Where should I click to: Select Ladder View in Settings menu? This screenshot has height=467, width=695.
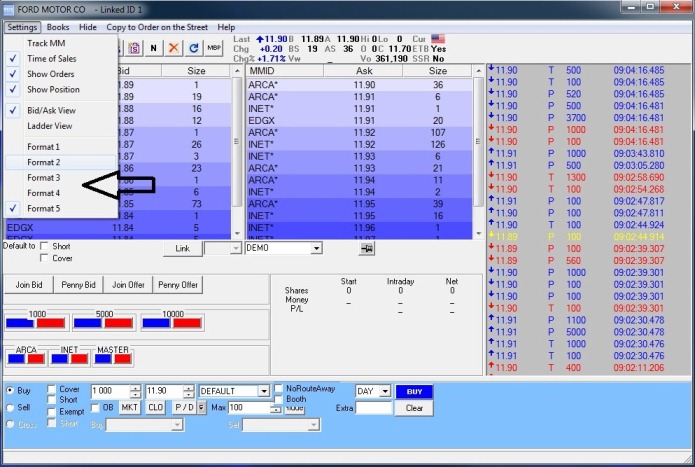(x=61, y=126)
